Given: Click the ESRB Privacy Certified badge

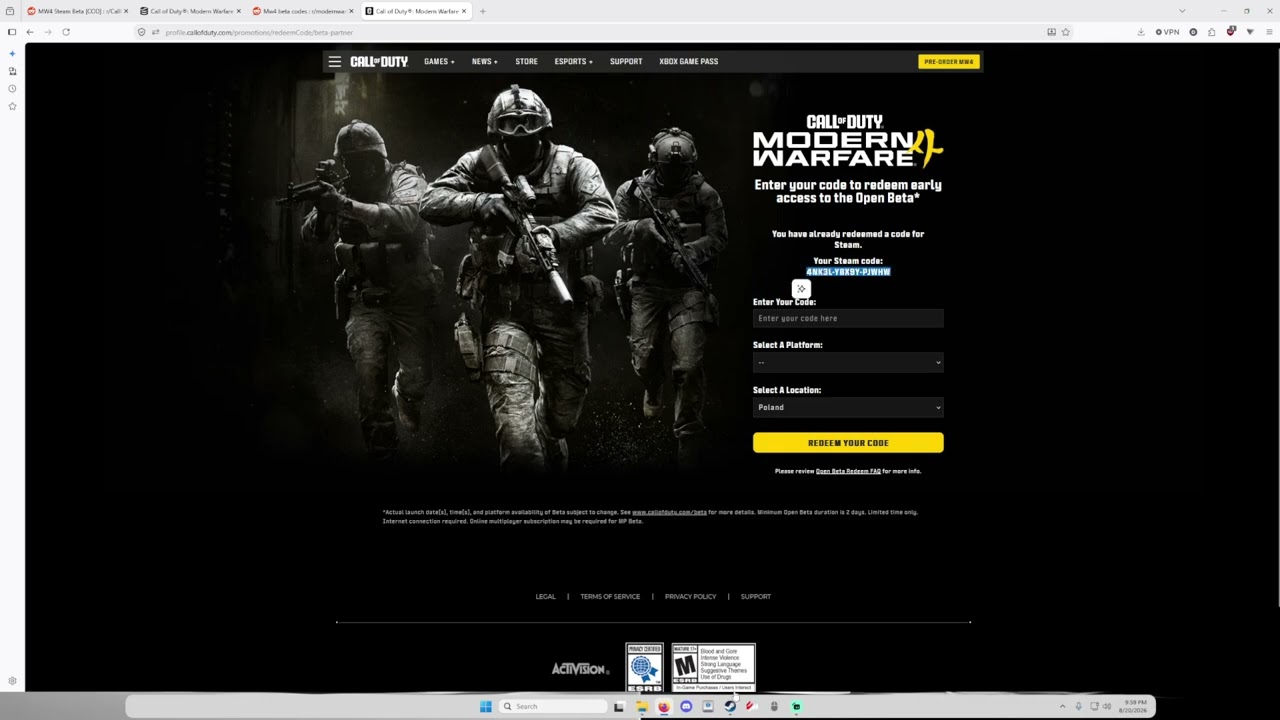Looking at the screenshot, I should [x=645, y=667].
